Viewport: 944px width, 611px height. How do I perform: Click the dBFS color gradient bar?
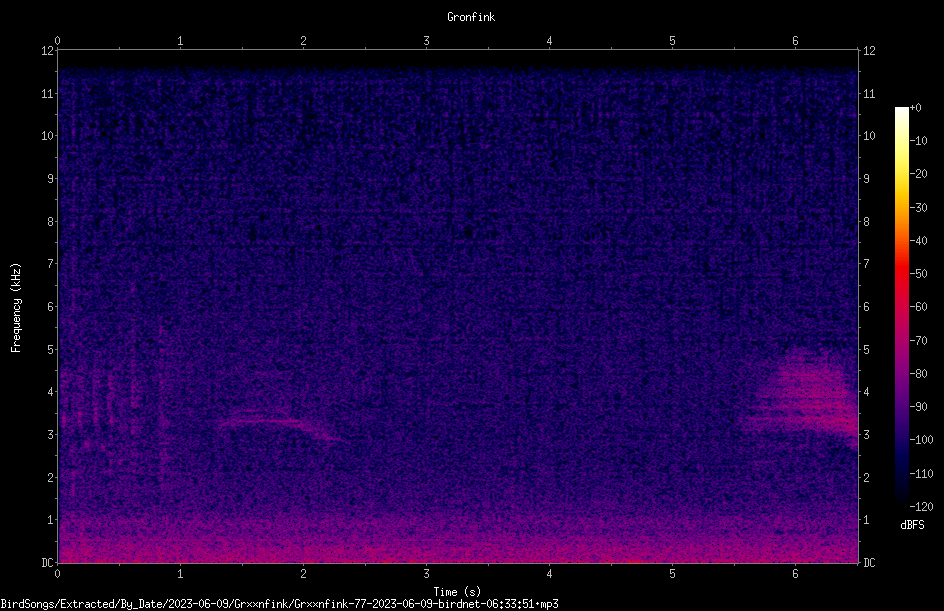[x=901, y=307]
